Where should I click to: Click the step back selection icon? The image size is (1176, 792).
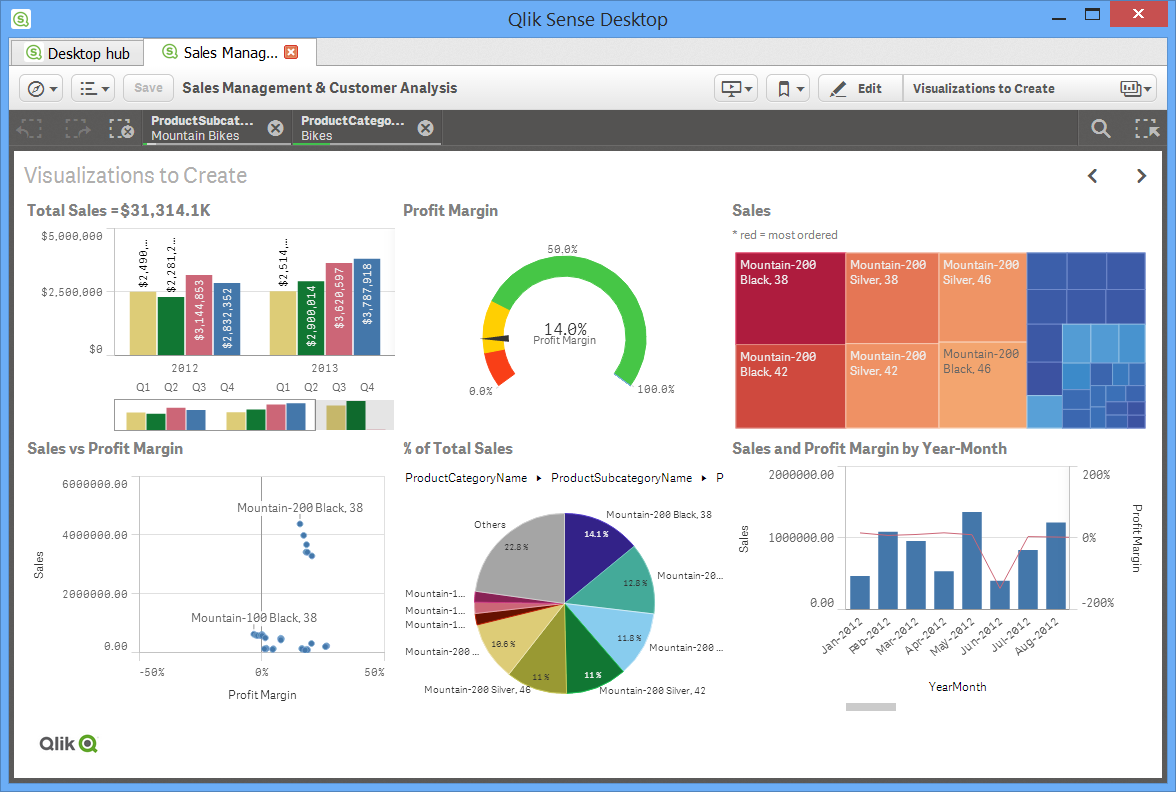click(29, 128)
